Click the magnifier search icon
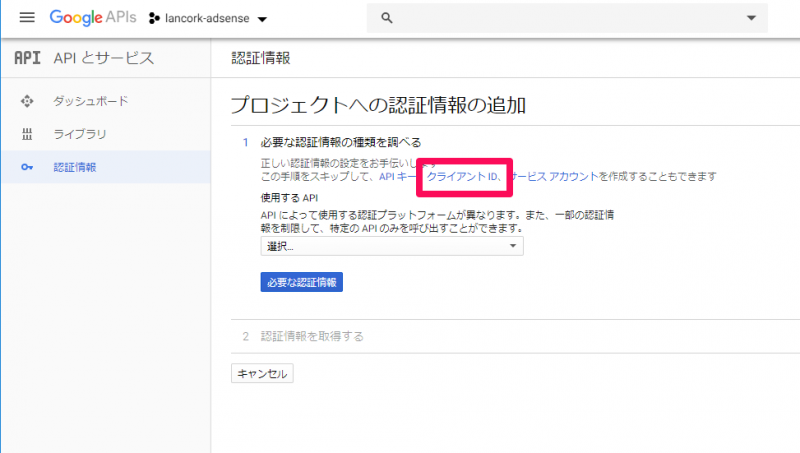The height and width of the screenshot is (453, 800). 388,18
